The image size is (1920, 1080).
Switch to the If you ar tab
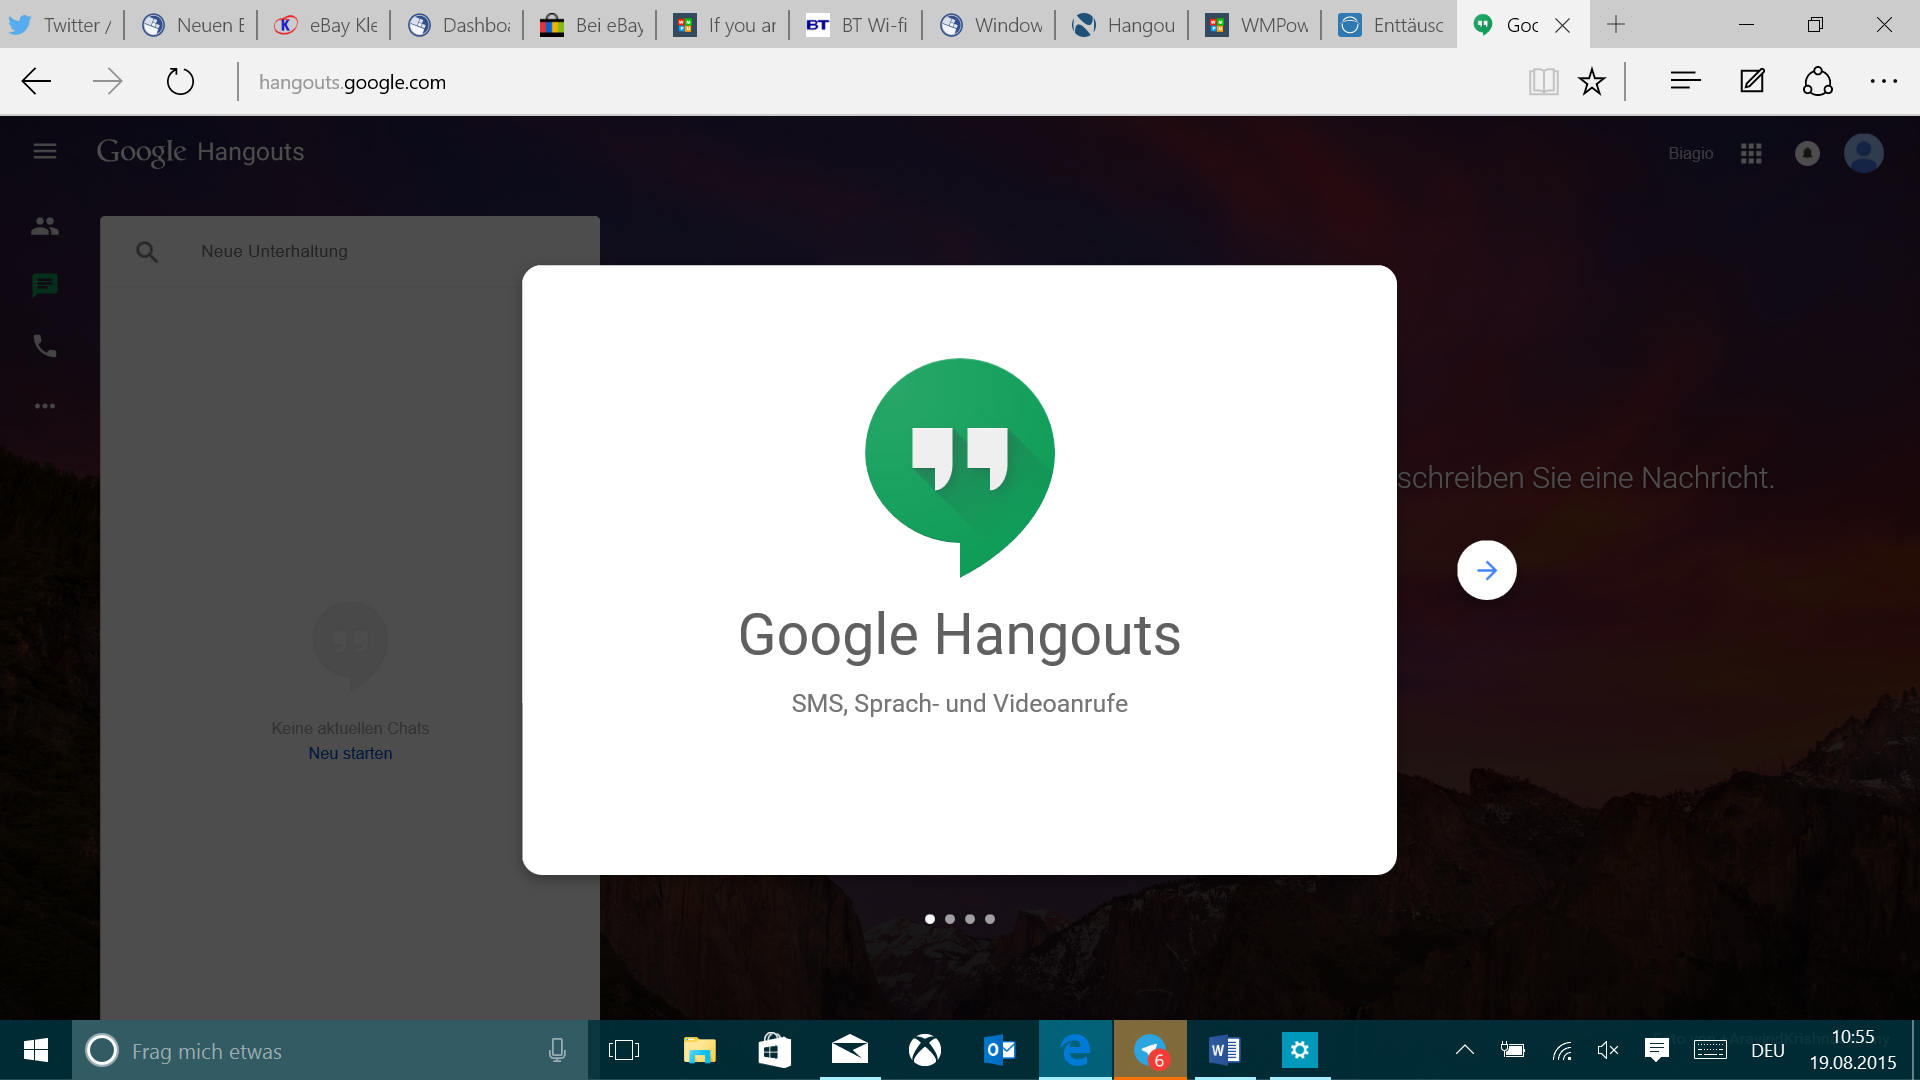coord(724,25)
